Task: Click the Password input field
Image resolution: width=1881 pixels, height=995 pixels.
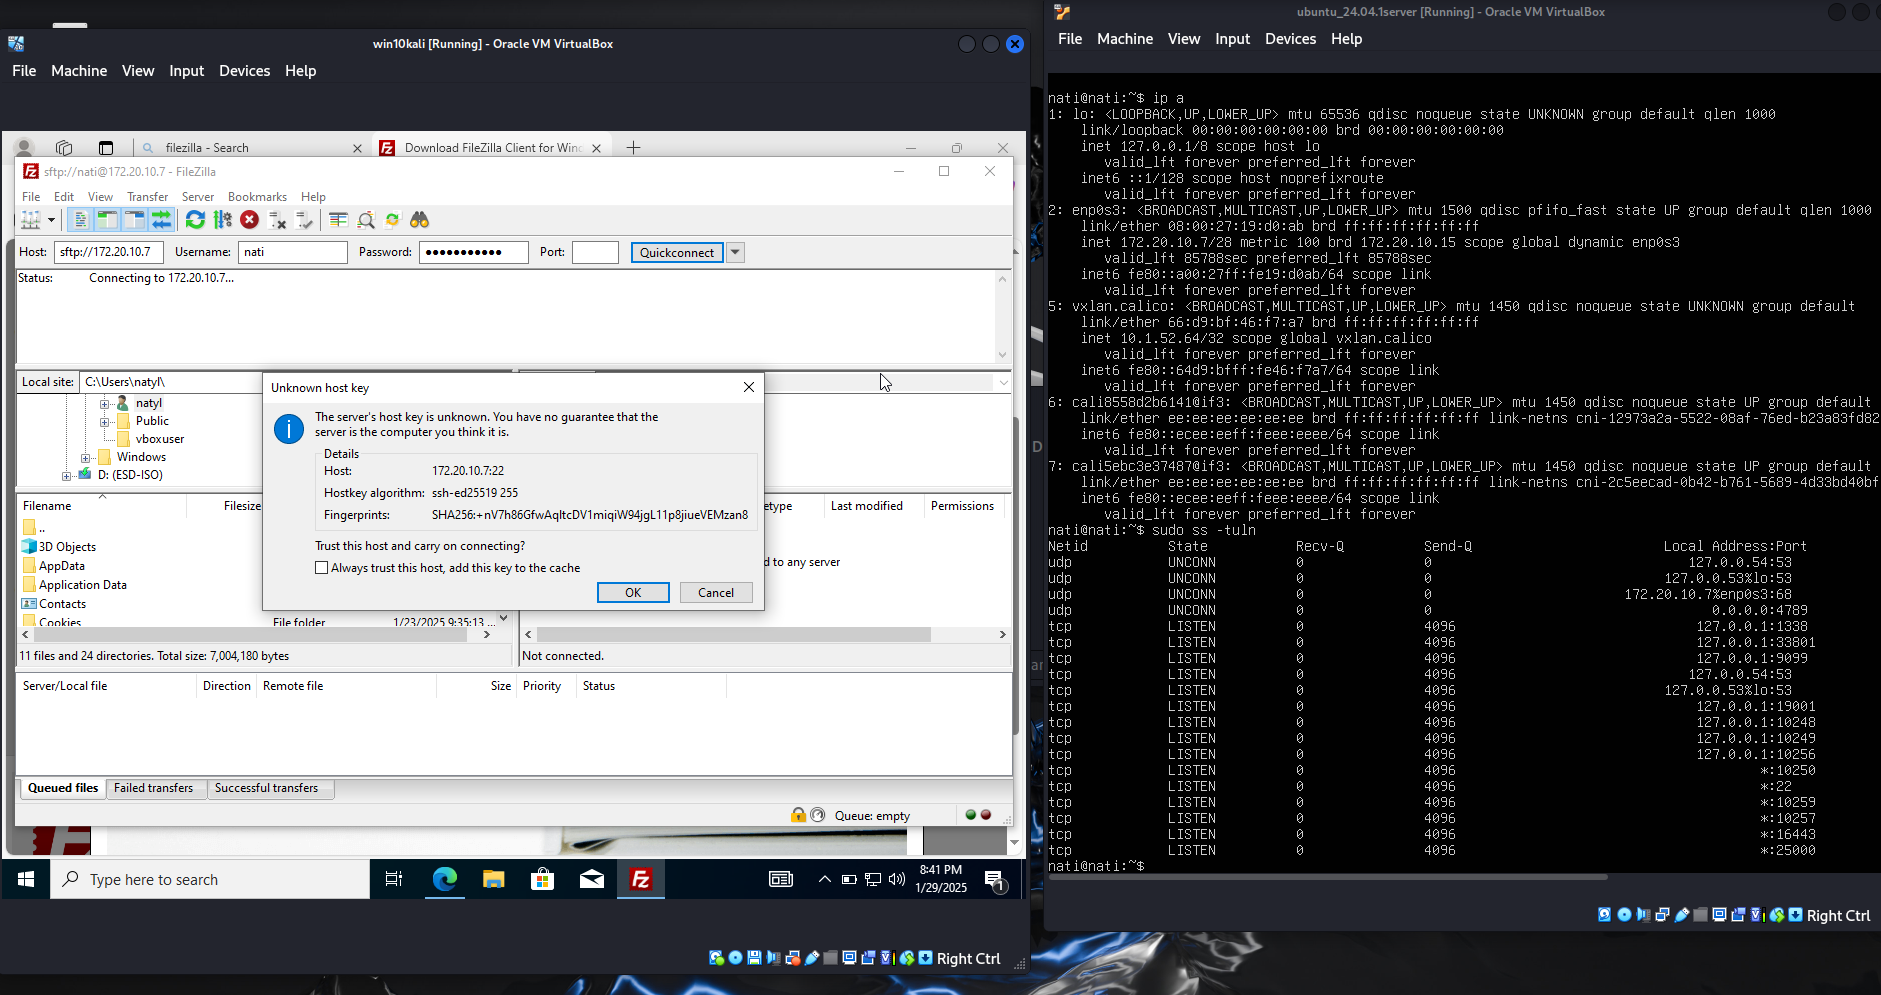Action: click(x=473, y=252)
